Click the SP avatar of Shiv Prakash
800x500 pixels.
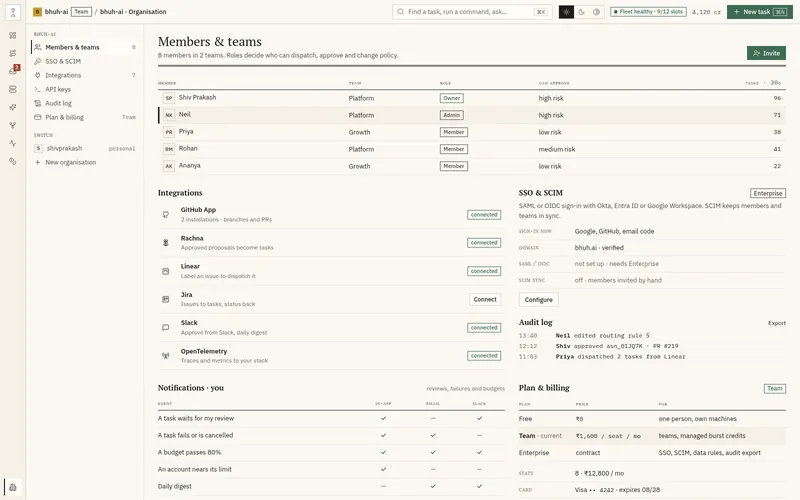click(x=169, y=98)
